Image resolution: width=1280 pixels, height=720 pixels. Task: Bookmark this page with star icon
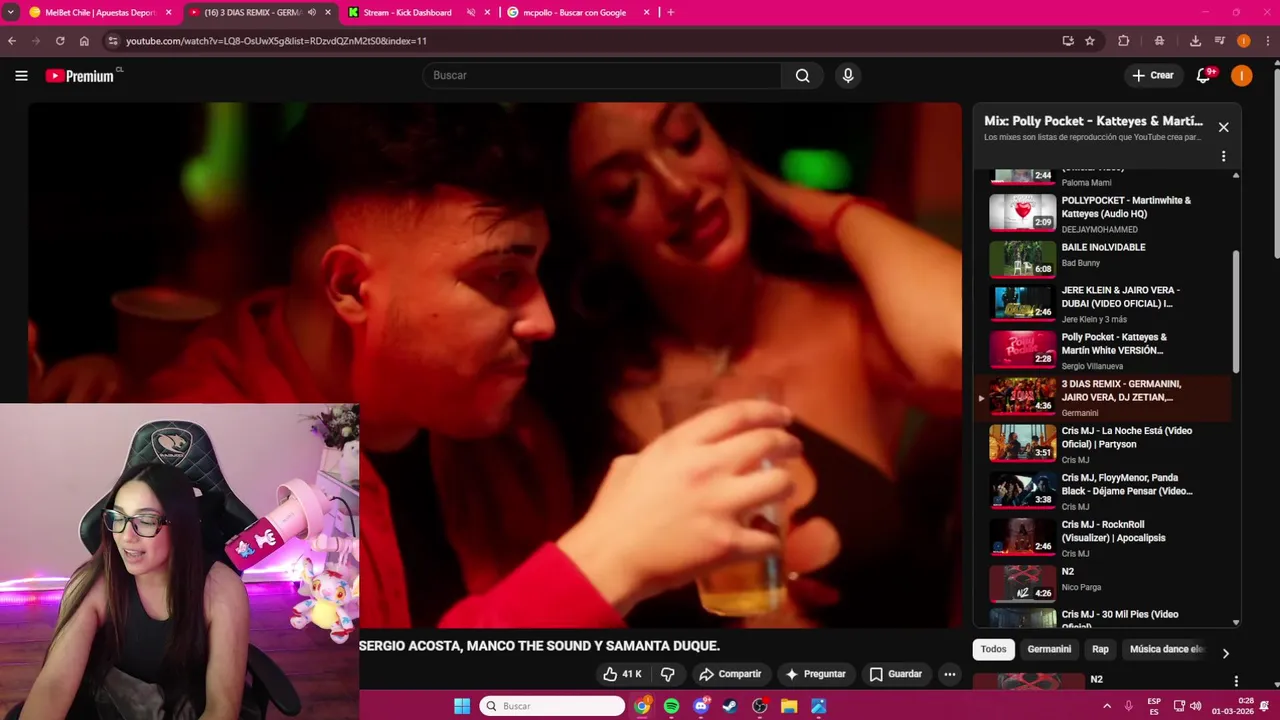(x=1090, y=41)
